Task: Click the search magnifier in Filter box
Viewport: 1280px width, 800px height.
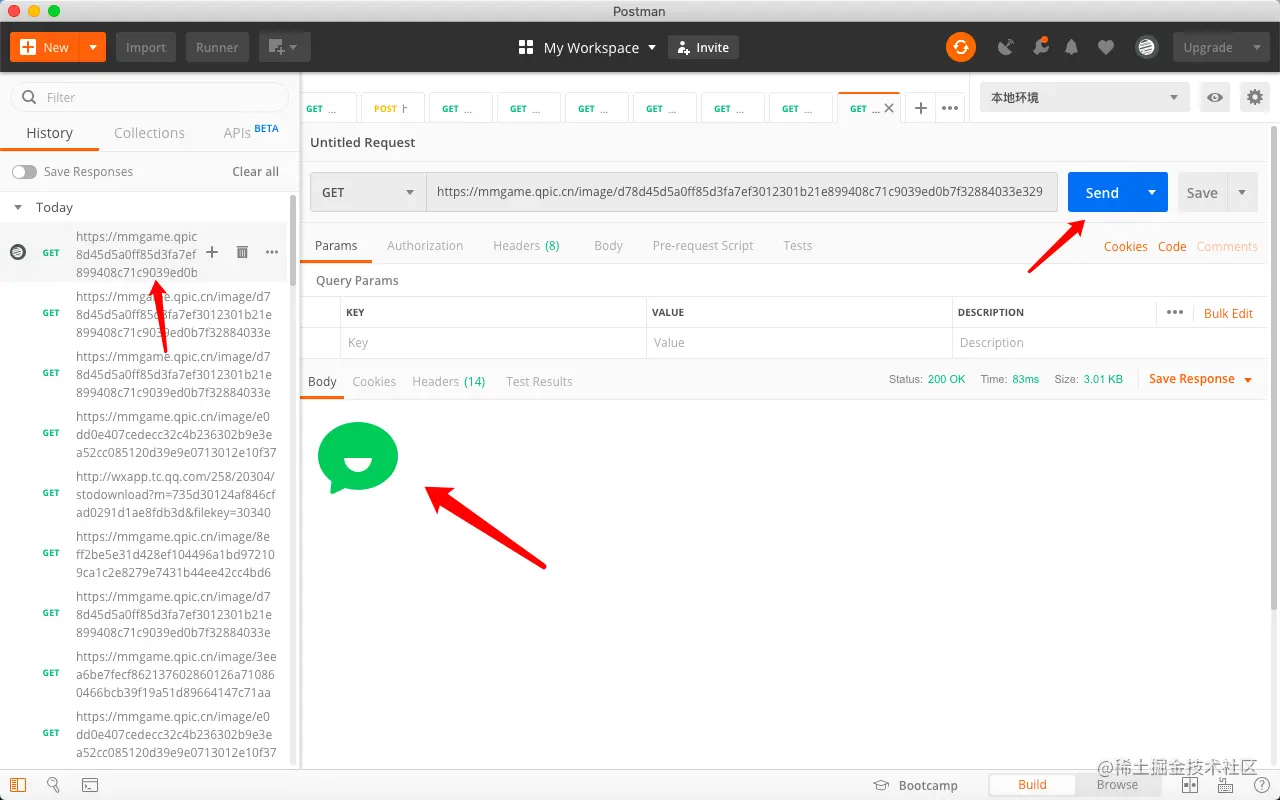Action: pyautogui.click(x=28, y=97)
